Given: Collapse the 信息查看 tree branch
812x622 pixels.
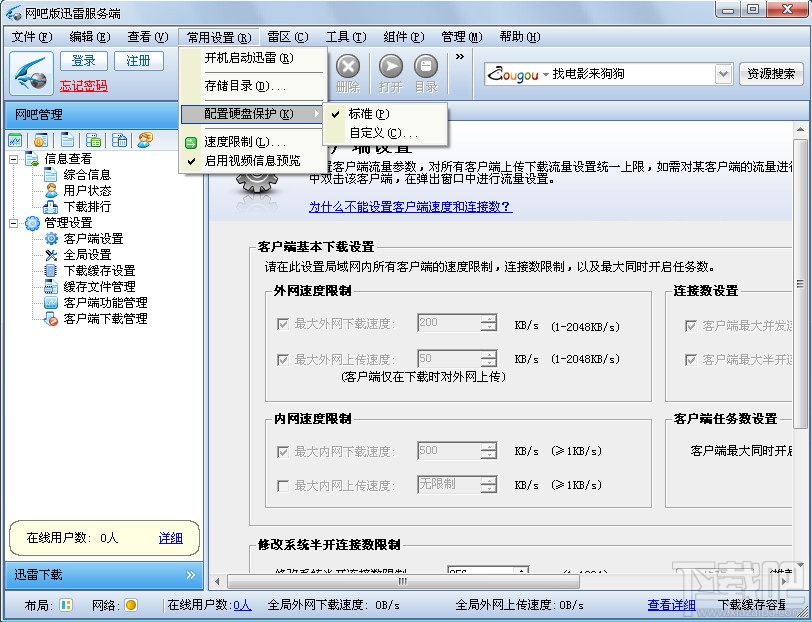Looking at the screenshot, I should 13,159.
